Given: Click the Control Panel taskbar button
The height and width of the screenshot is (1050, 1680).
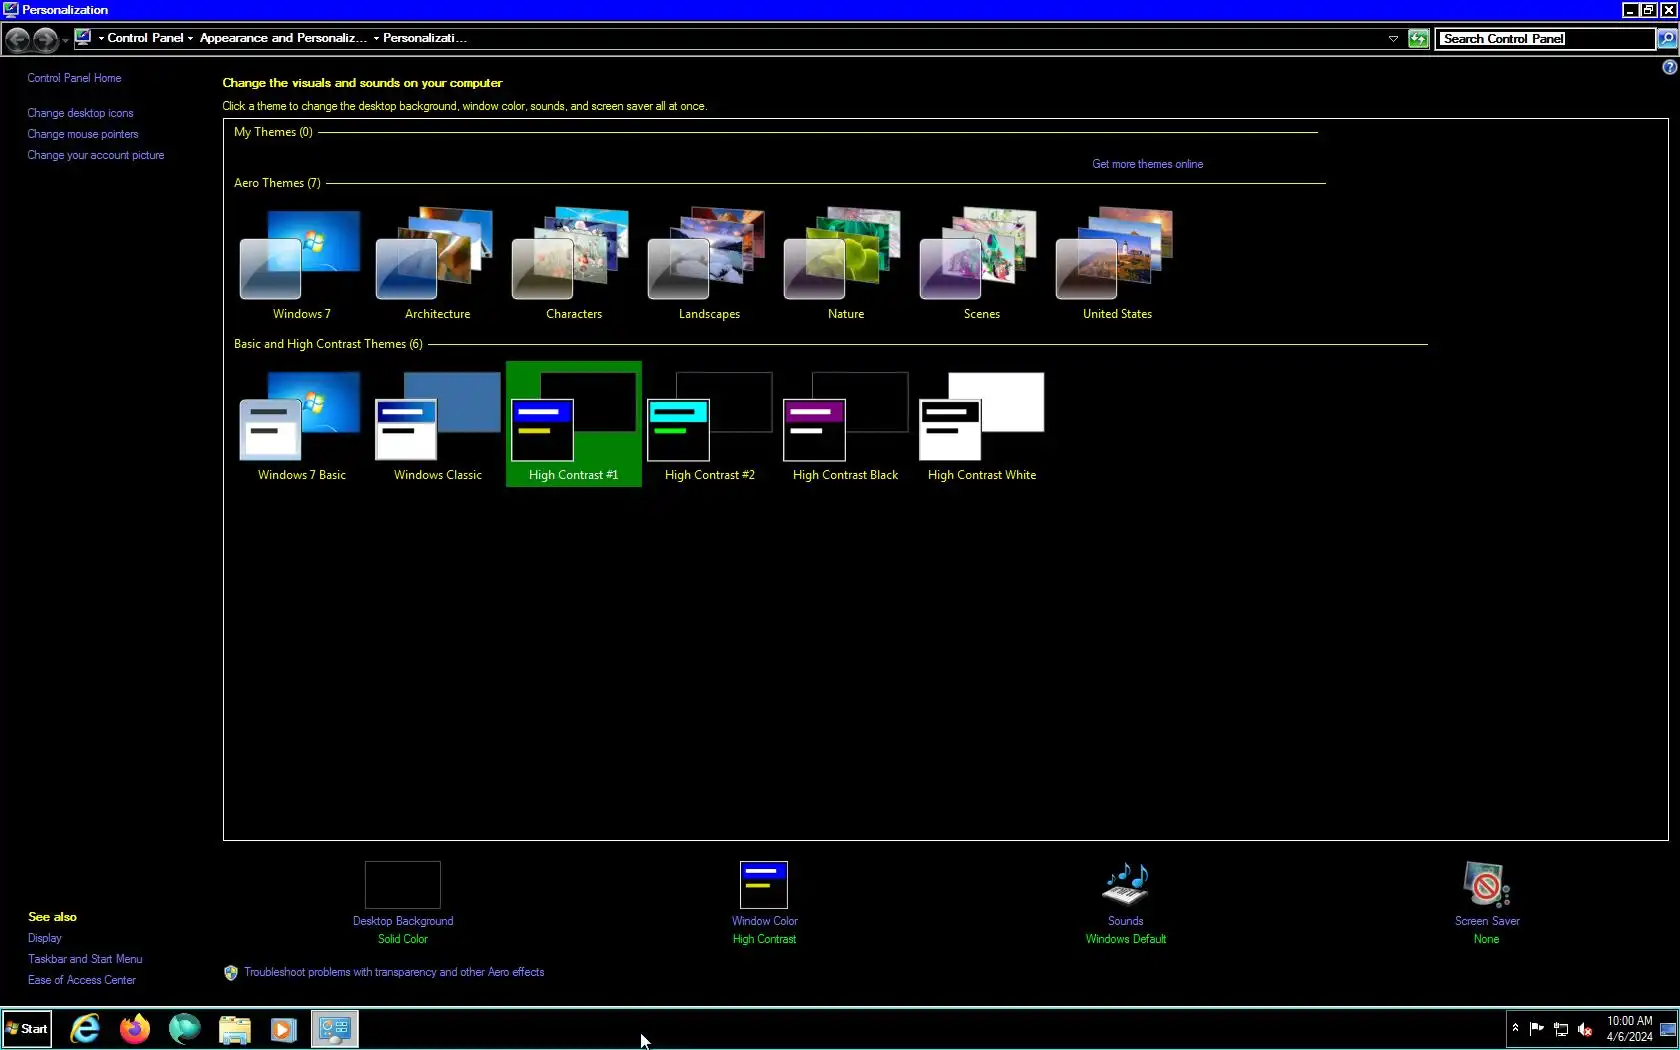Looking at the screenshot, I should click(335, 1029).
